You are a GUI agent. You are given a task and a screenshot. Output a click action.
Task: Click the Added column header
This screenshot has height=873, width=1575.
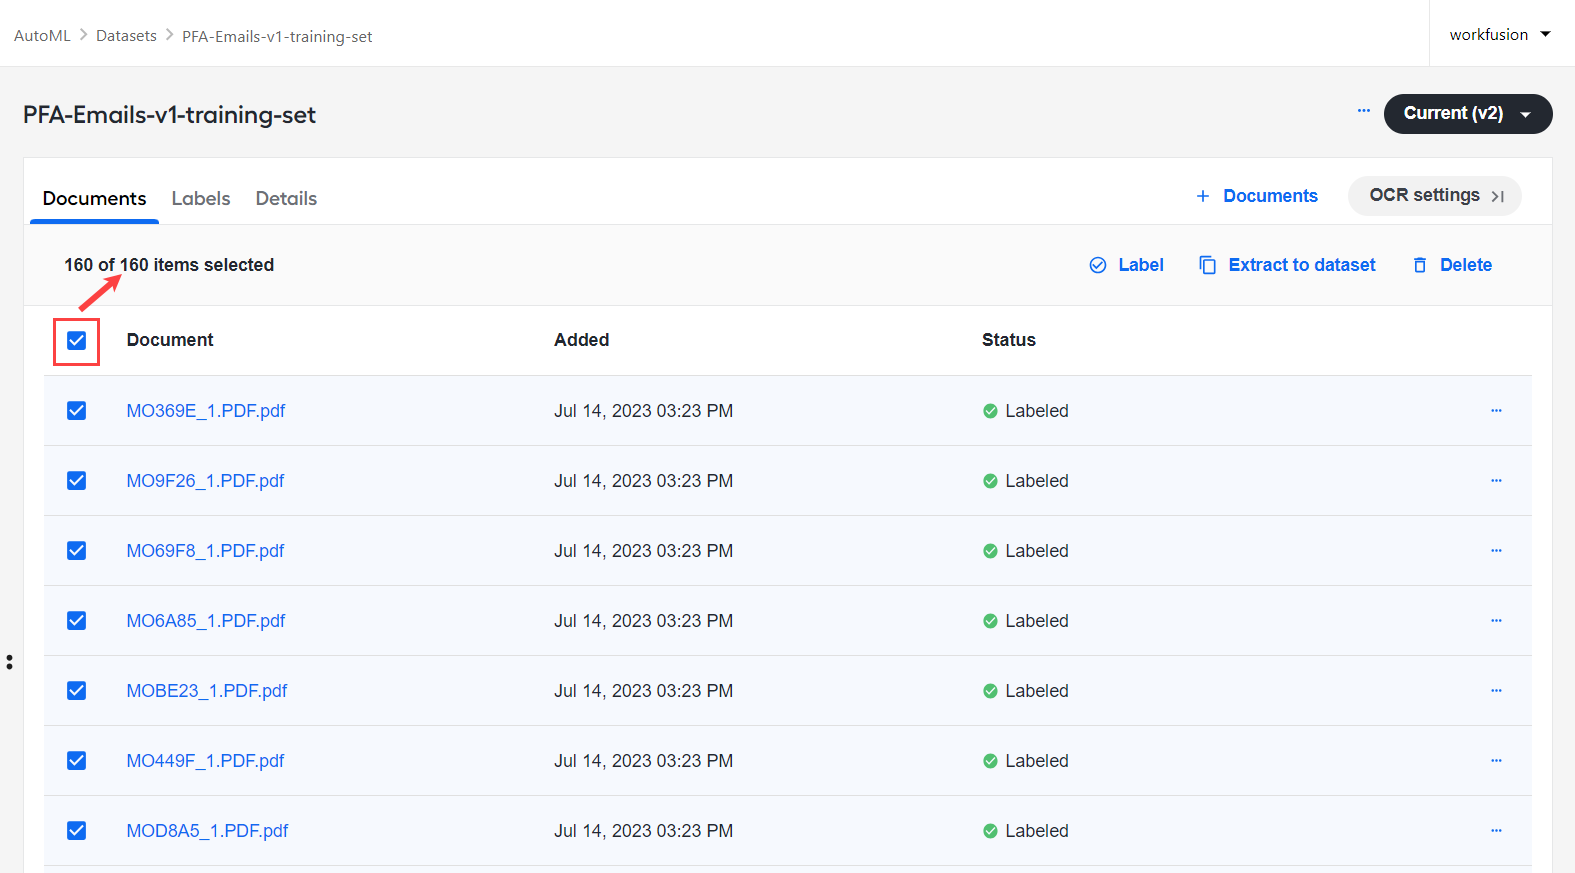(x=582, y=340)
